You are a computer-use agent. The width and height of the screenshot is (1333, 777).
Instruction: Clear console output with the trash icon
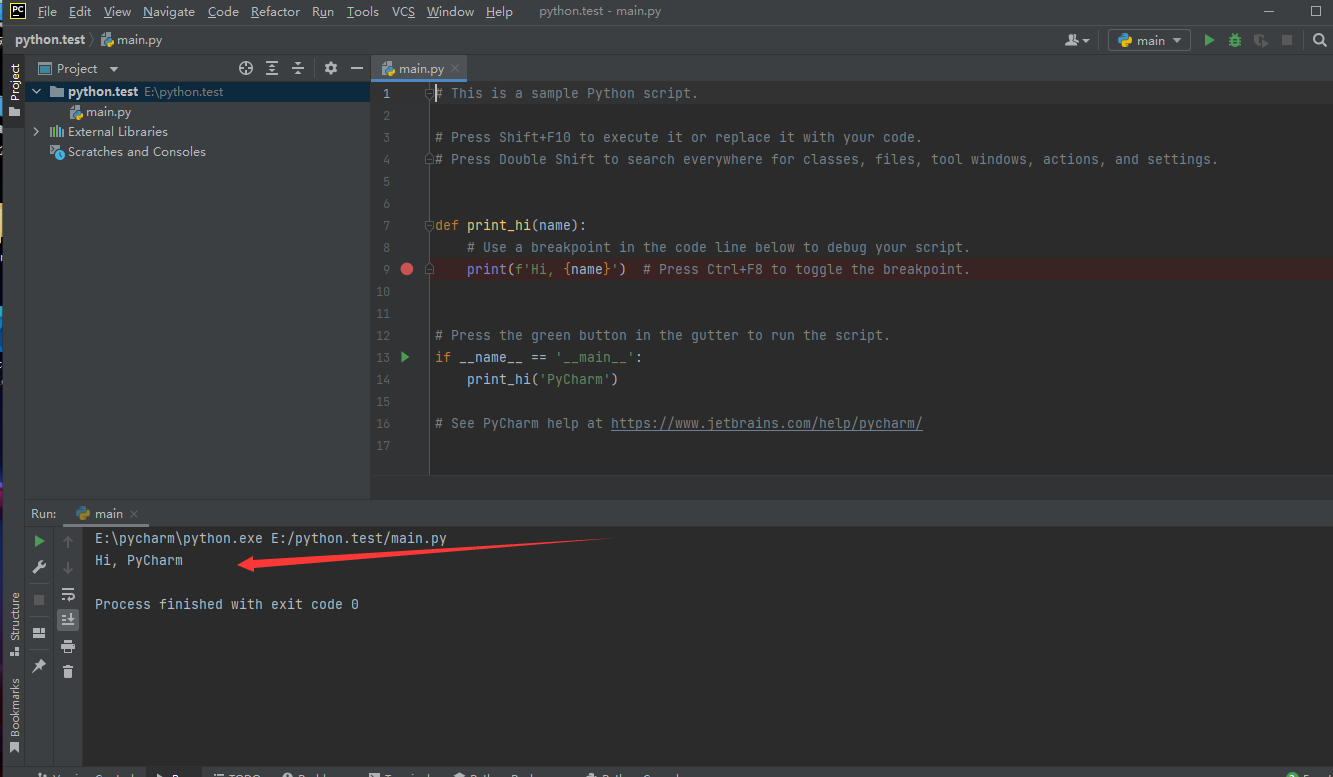67,671
